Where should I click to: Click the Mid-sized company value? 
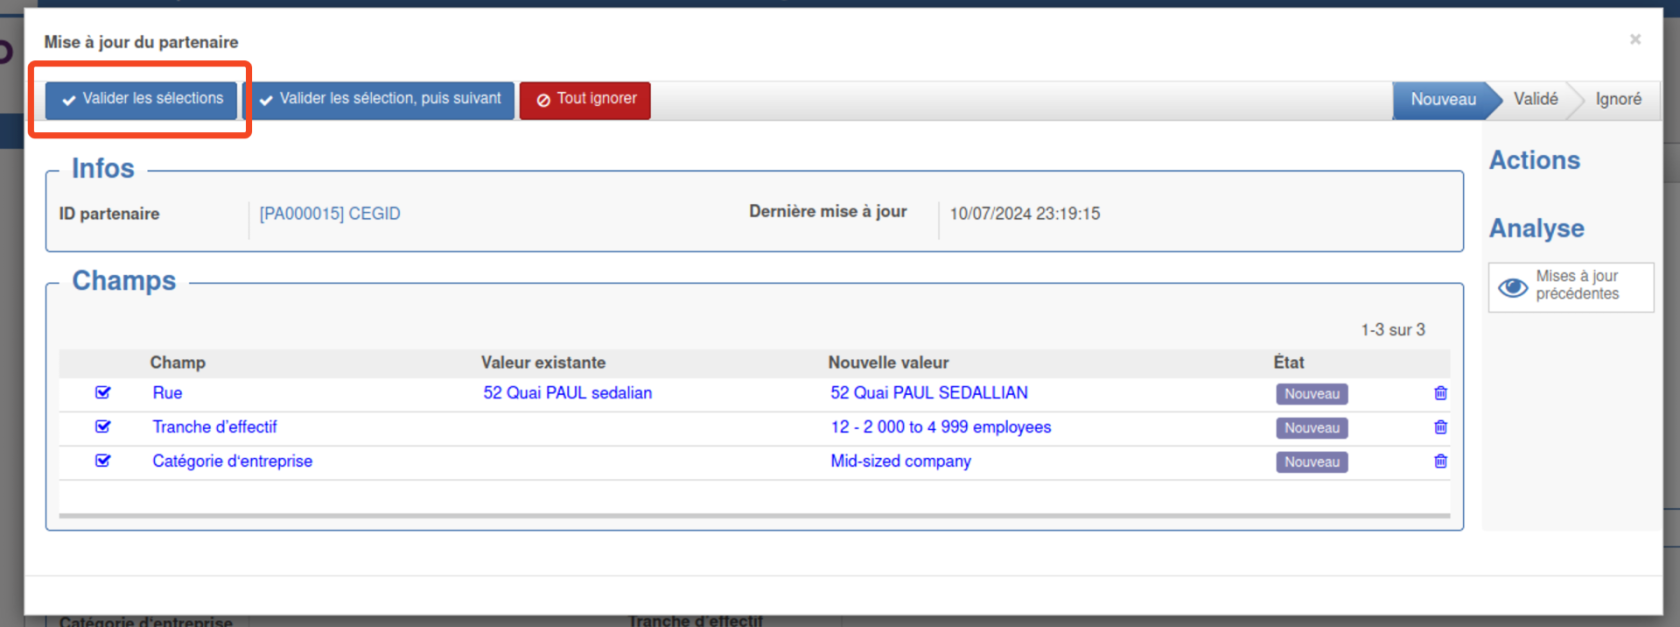(x=900, y=461)
